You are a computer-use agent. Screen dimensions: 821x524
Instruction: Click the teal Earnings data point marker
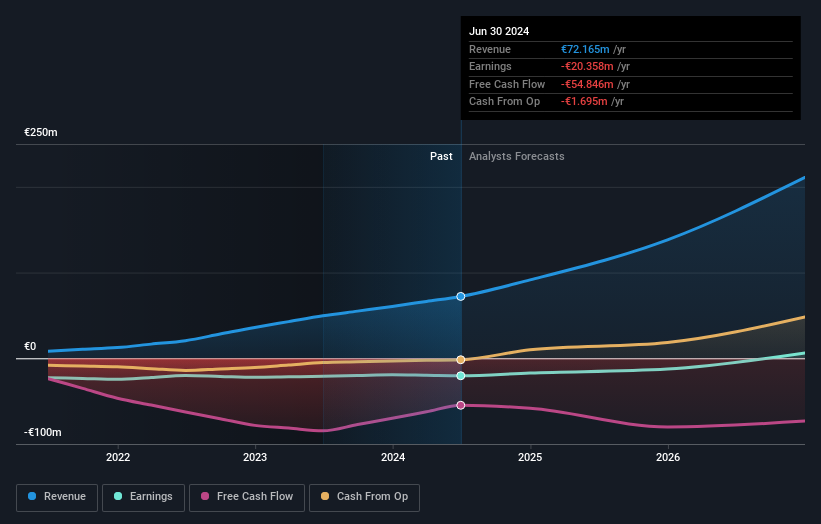461,376
